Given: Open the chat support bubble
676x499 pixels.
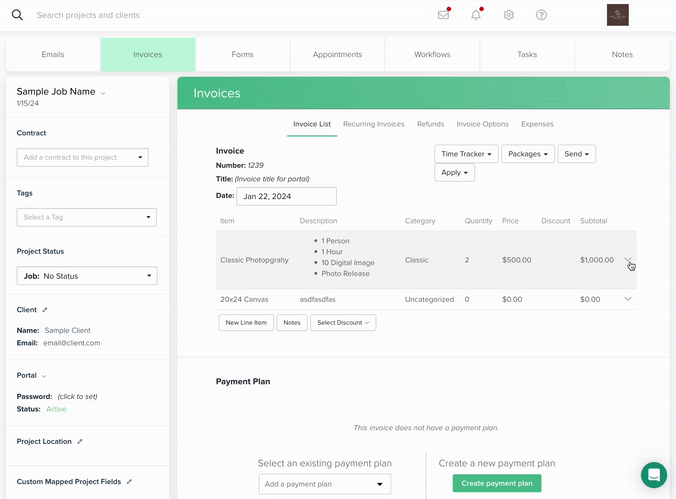Looking at the screenshot, I should (x=654, y=475).
